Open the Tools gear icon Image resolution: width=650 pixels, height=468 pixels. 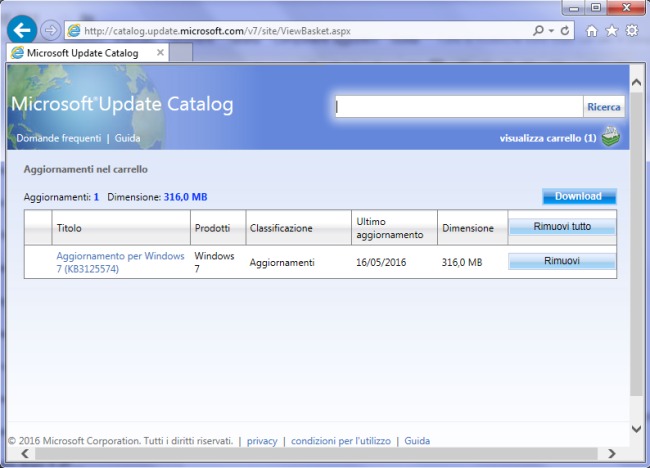pyautogui.click(x=632, y=30)
